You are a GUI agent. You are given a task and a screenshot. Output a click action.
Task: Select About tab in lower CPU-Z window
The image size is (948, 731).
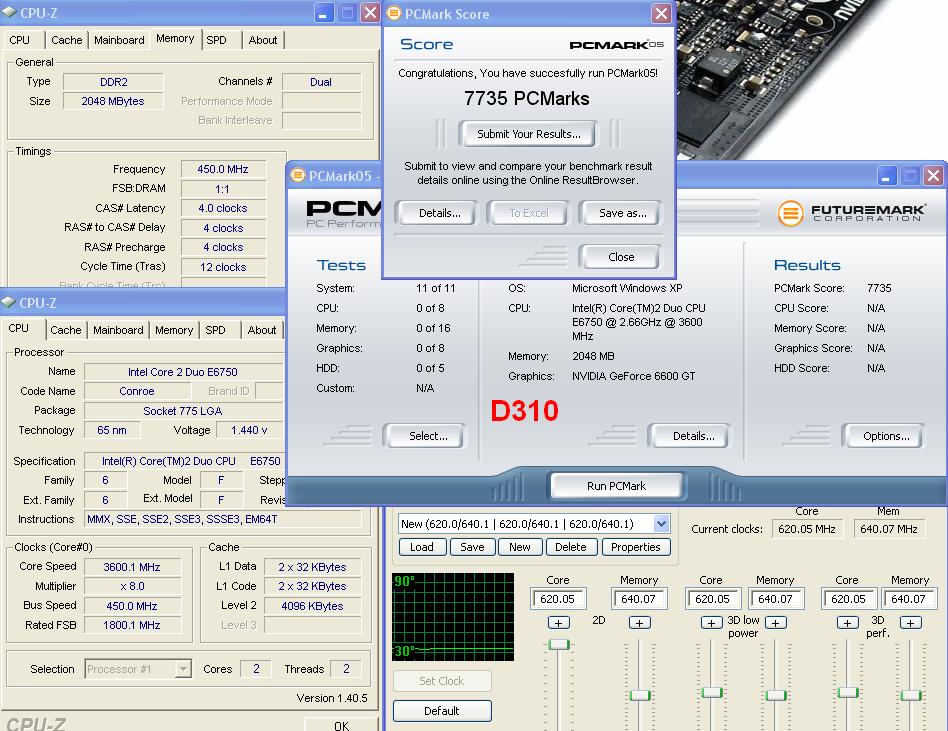click(x=262, y=330)
